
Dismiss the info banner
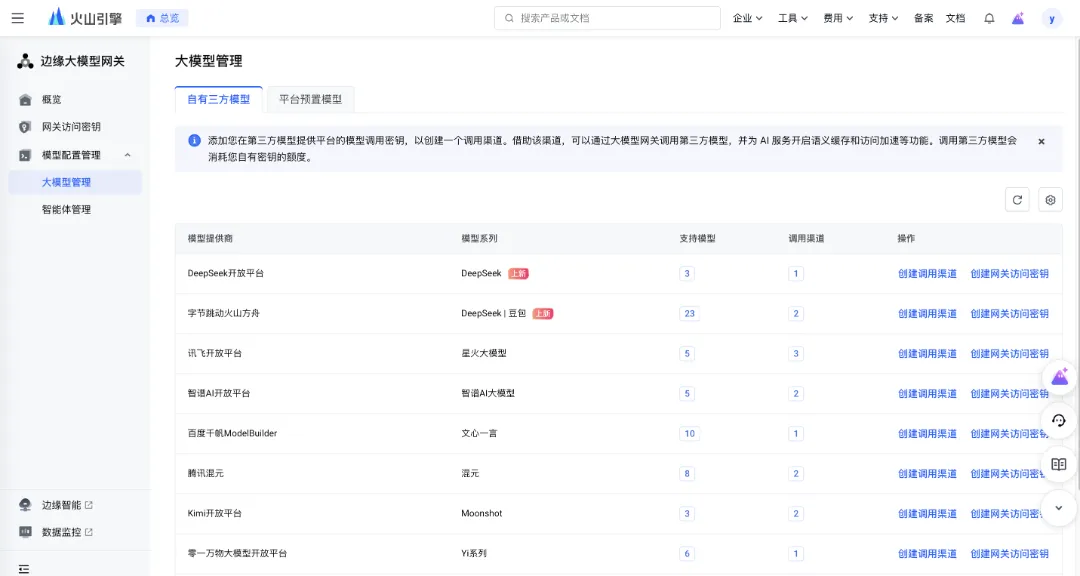click(1041, 142)
